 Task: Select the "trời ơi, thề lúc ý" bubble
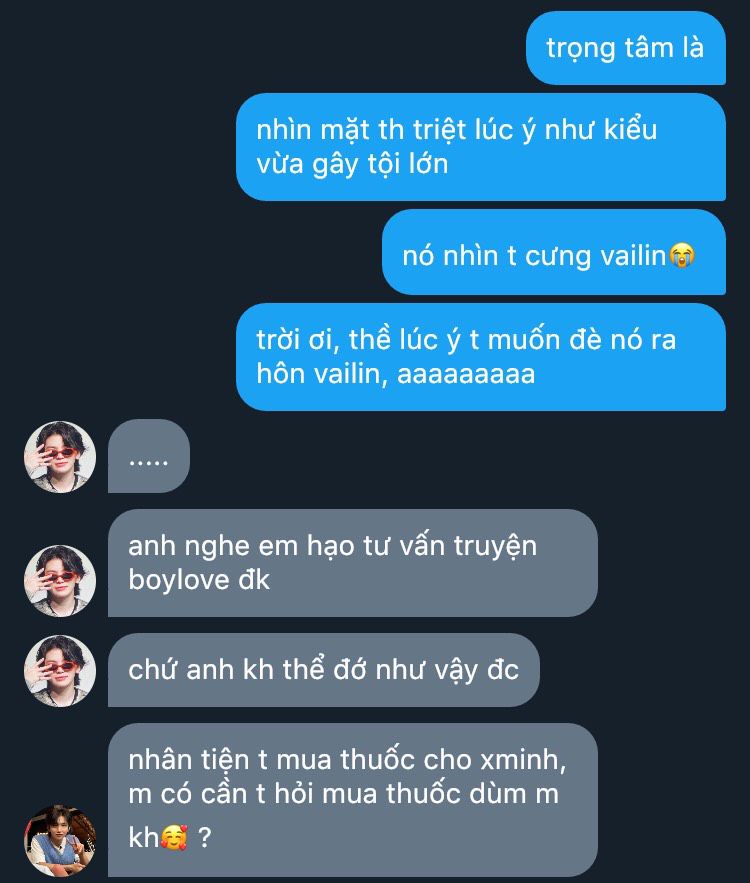point(481,357)
